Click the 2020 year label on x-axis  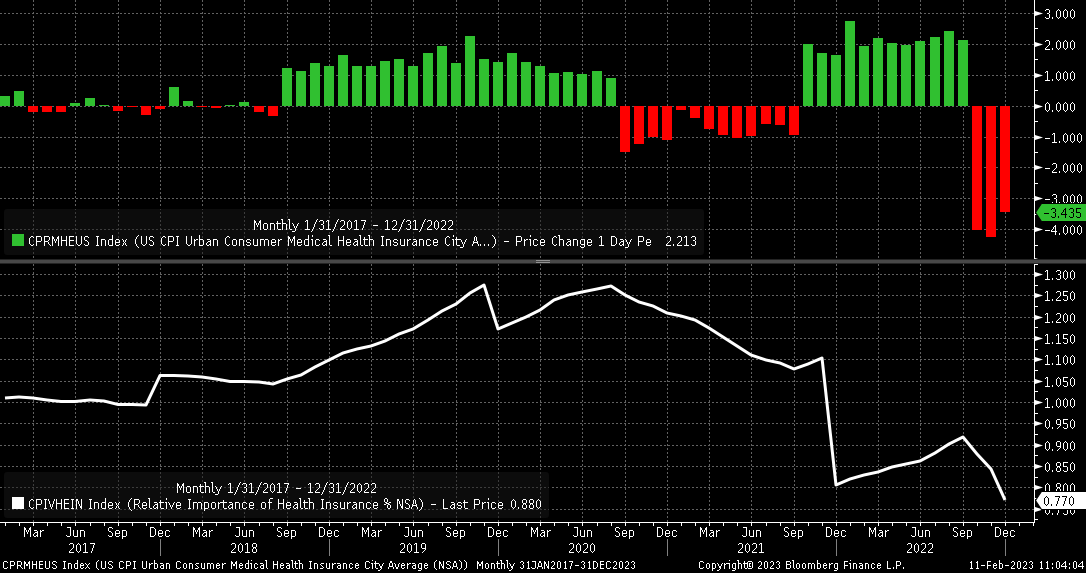tap(582, 548)
